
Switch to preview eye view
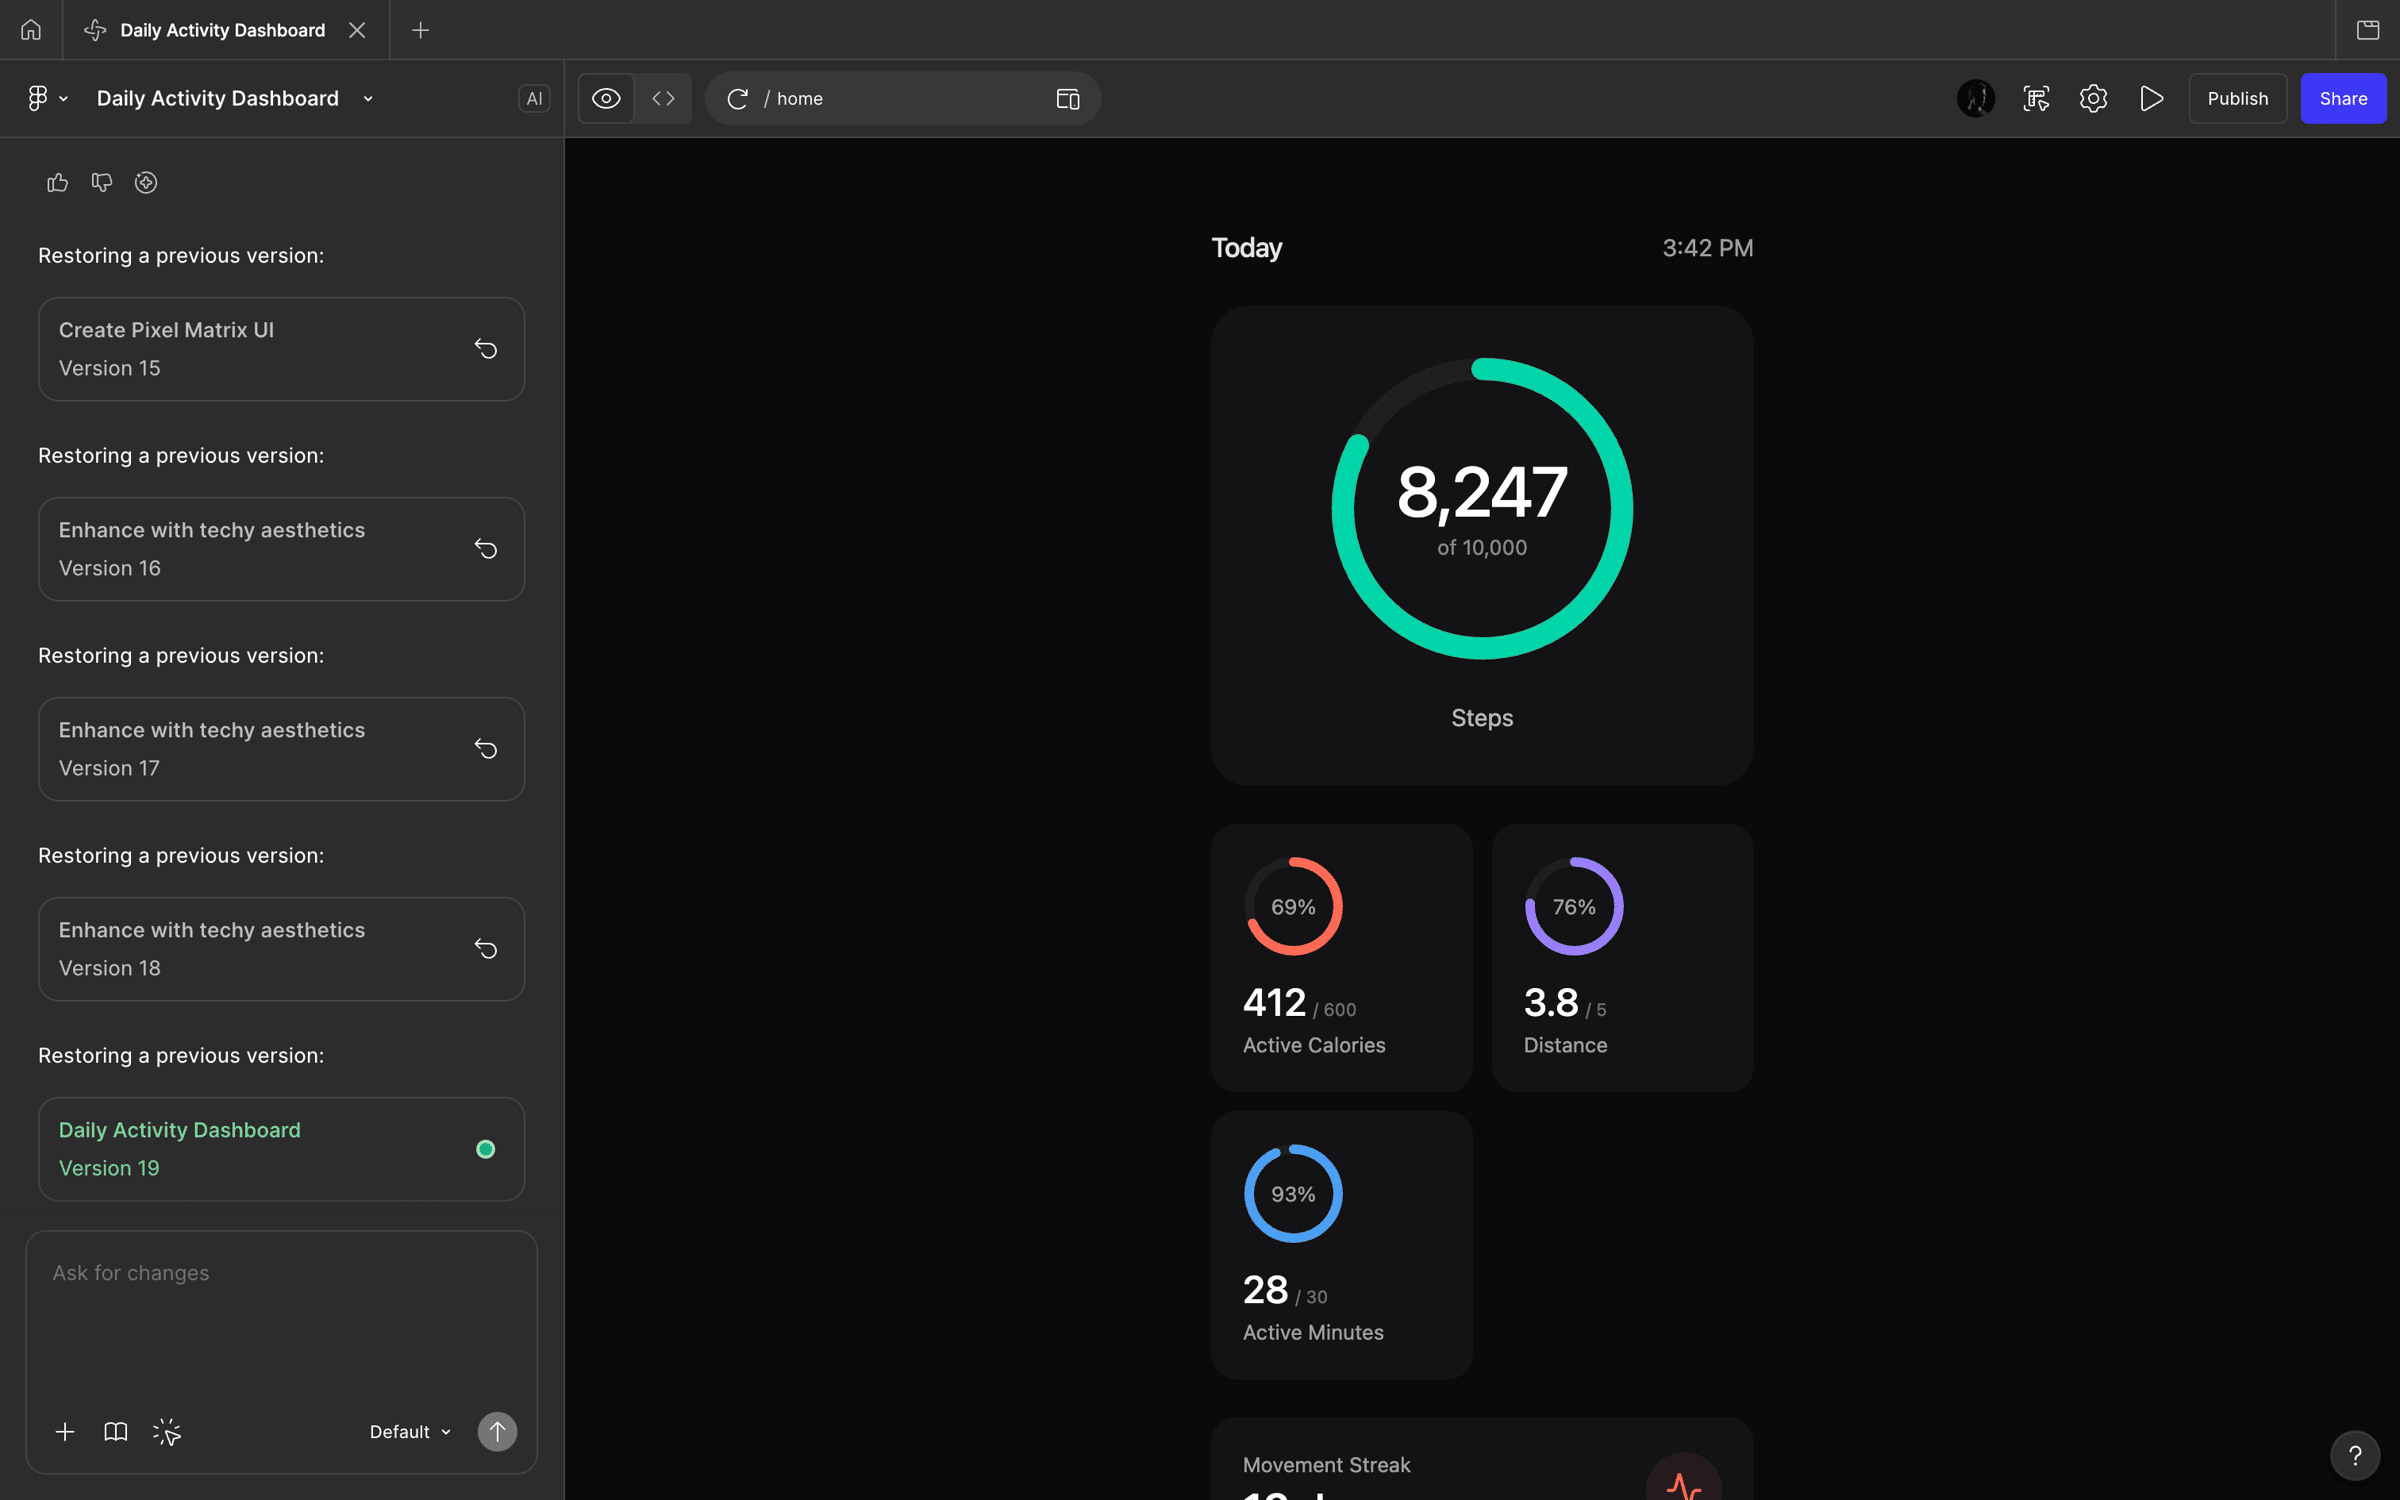coord(606,98)
